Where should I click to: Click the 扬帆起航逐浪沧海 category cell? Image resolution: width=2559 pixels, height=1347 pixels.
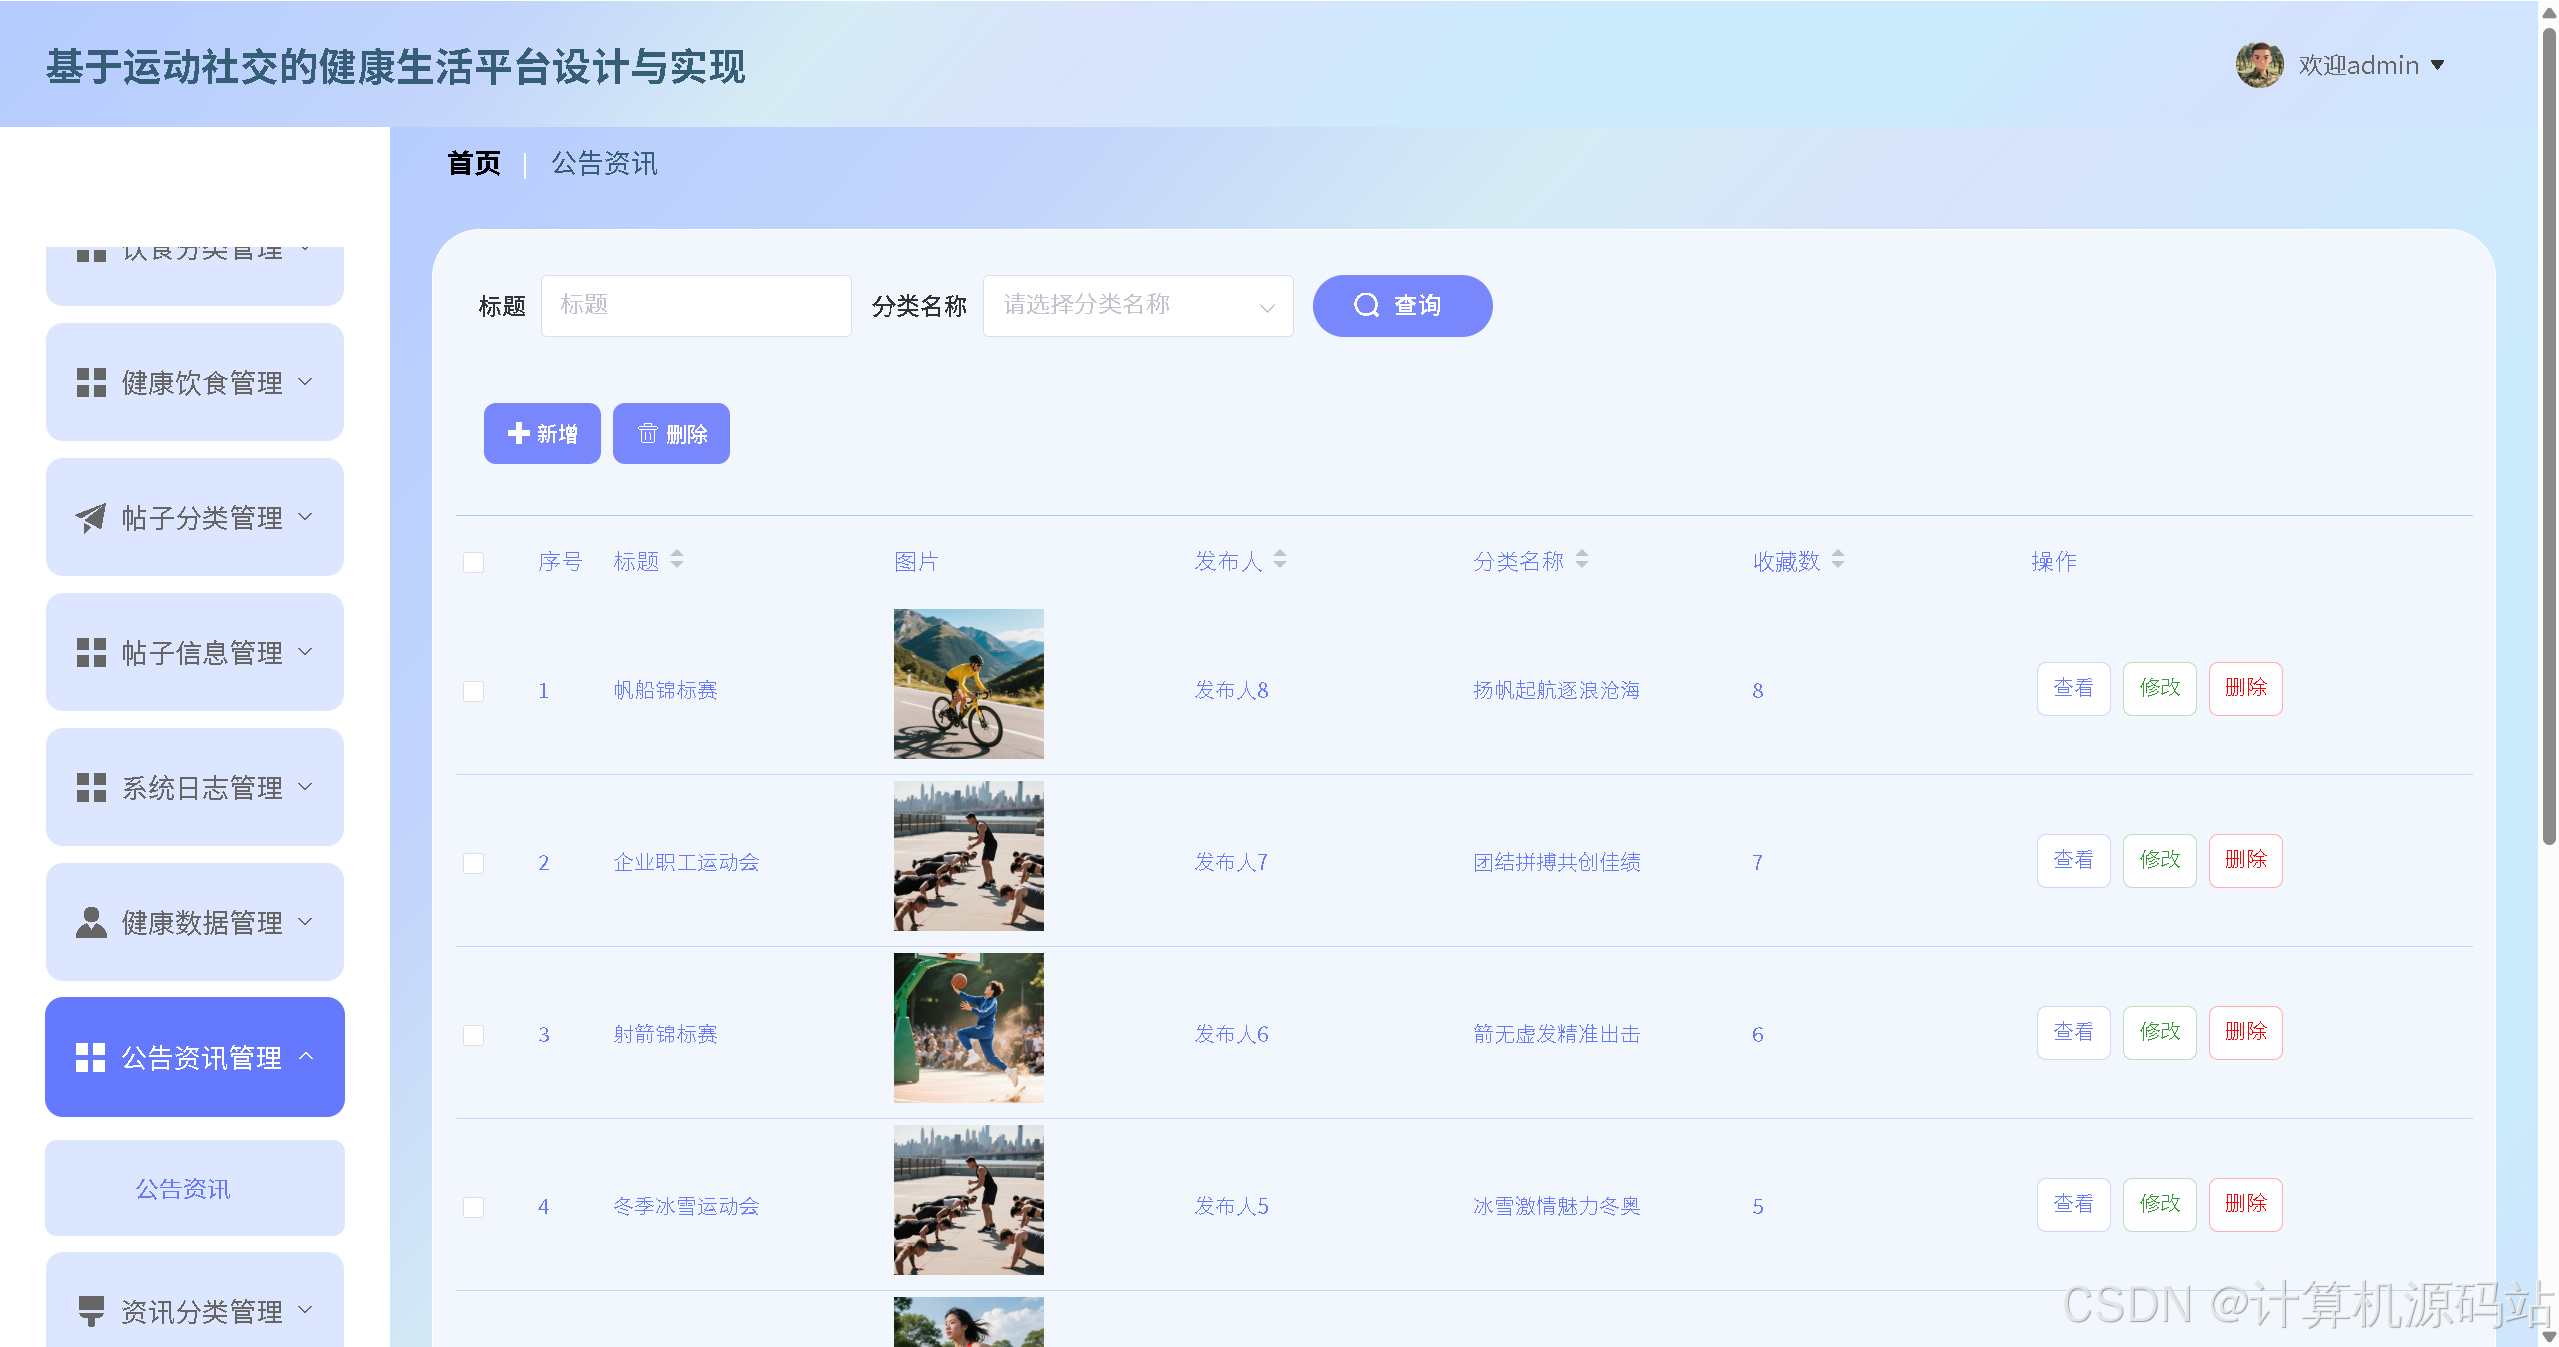point(1556,690)
